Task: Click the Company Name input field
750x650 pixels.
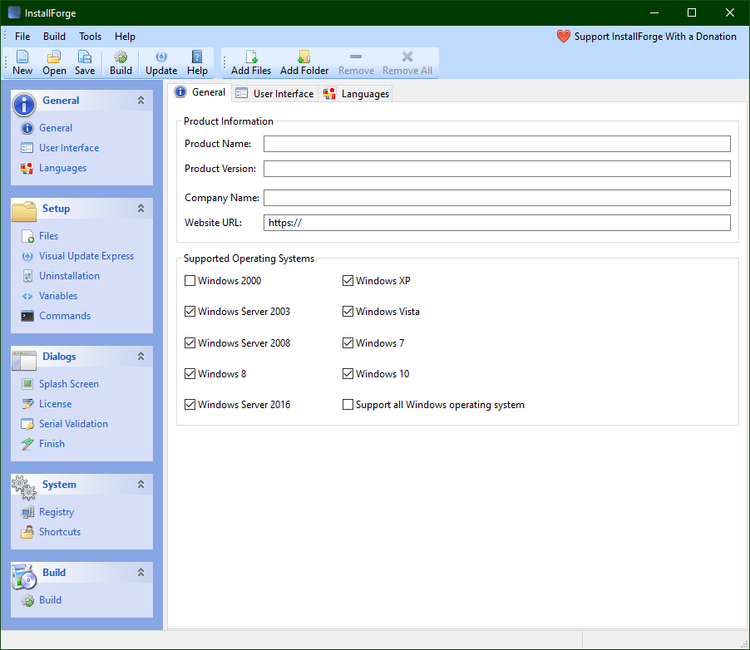Action: coord(497,198)
